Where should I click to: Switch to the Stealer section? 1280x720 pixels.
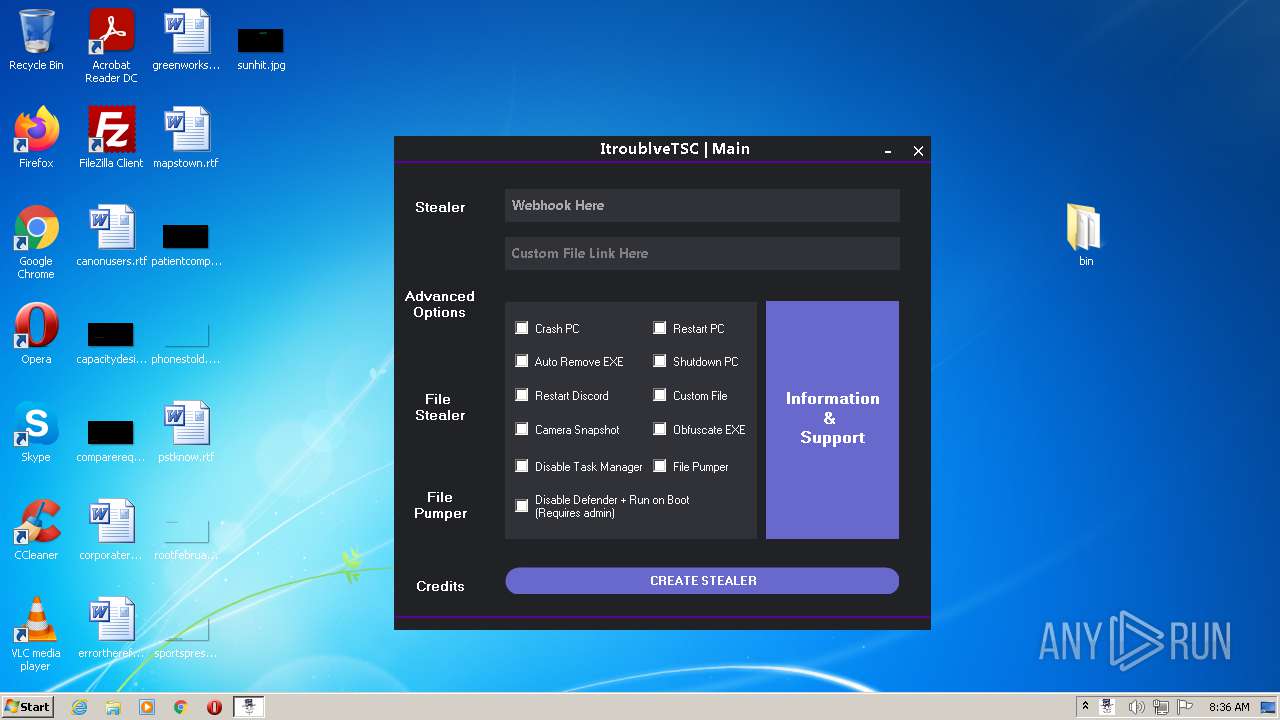click(x=440, y=207)
